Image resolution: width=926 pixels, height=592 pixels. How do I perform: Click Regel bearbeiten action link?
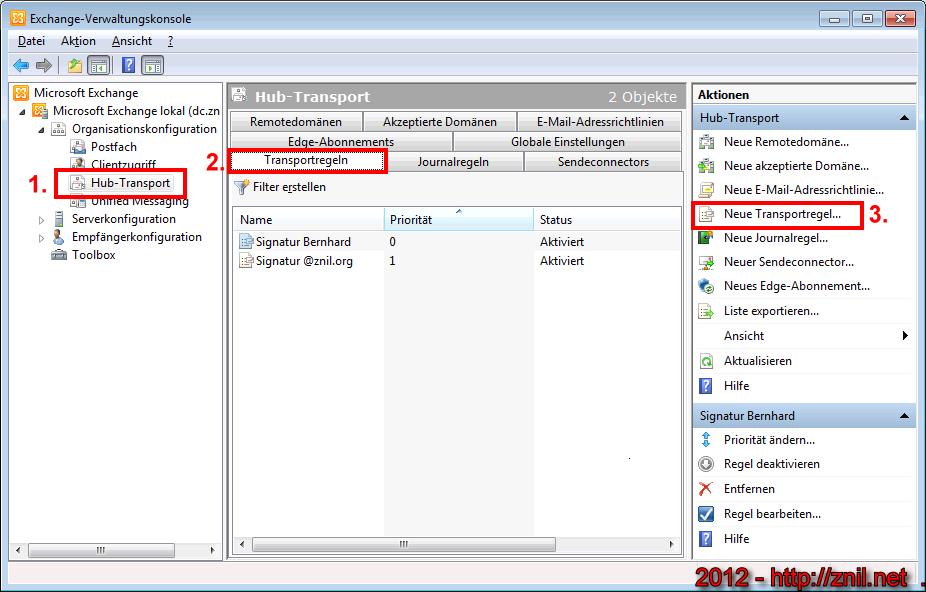[772, 514]
